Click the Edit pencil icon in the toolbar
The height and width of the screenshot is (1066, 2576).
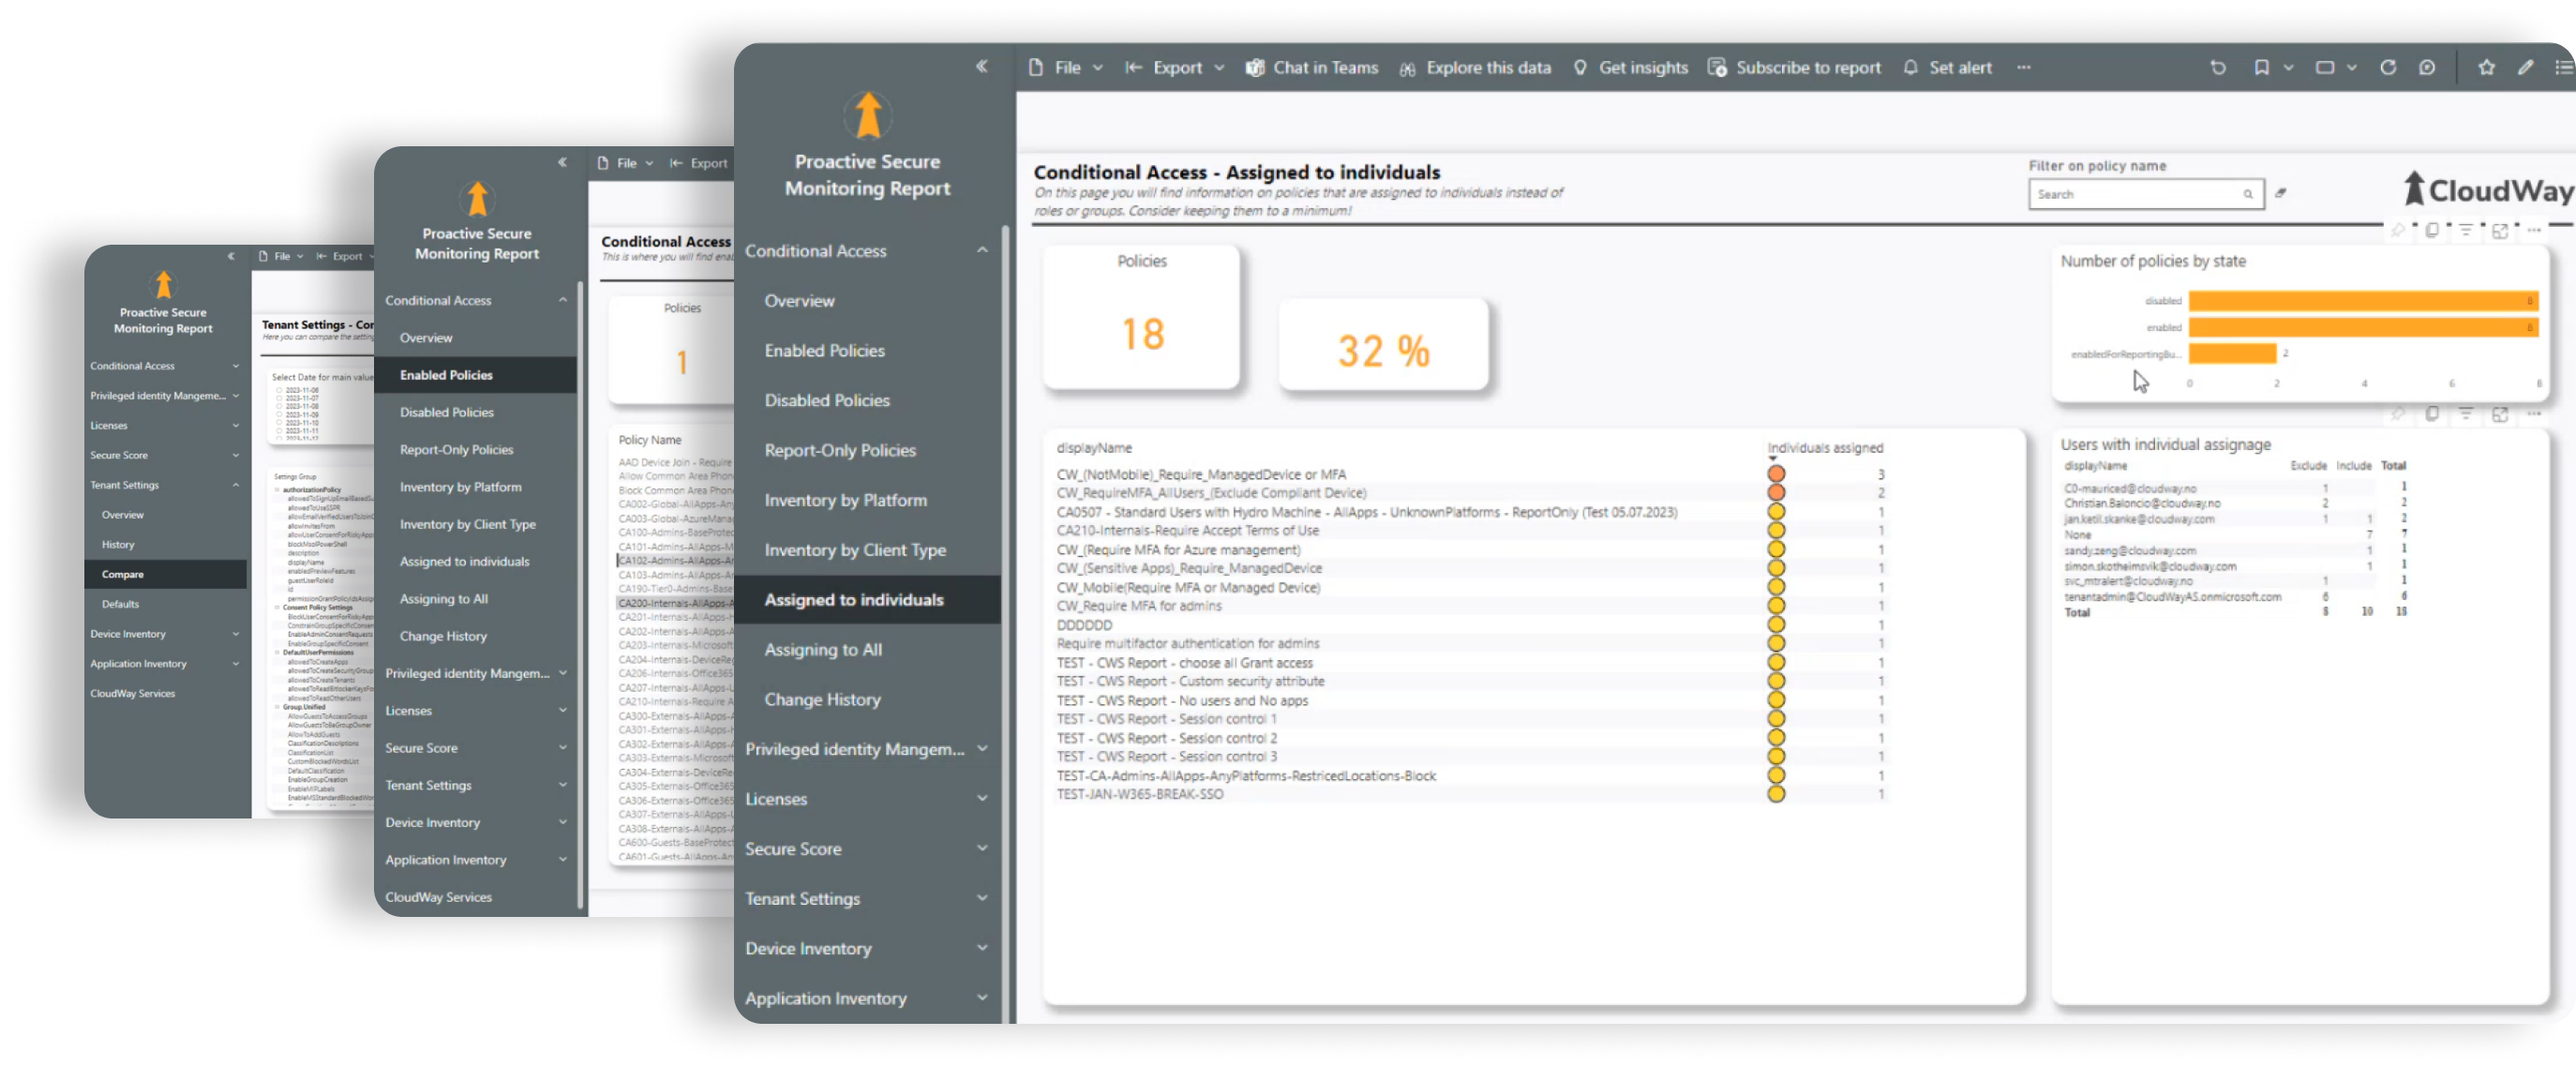tap(2525, 68)
